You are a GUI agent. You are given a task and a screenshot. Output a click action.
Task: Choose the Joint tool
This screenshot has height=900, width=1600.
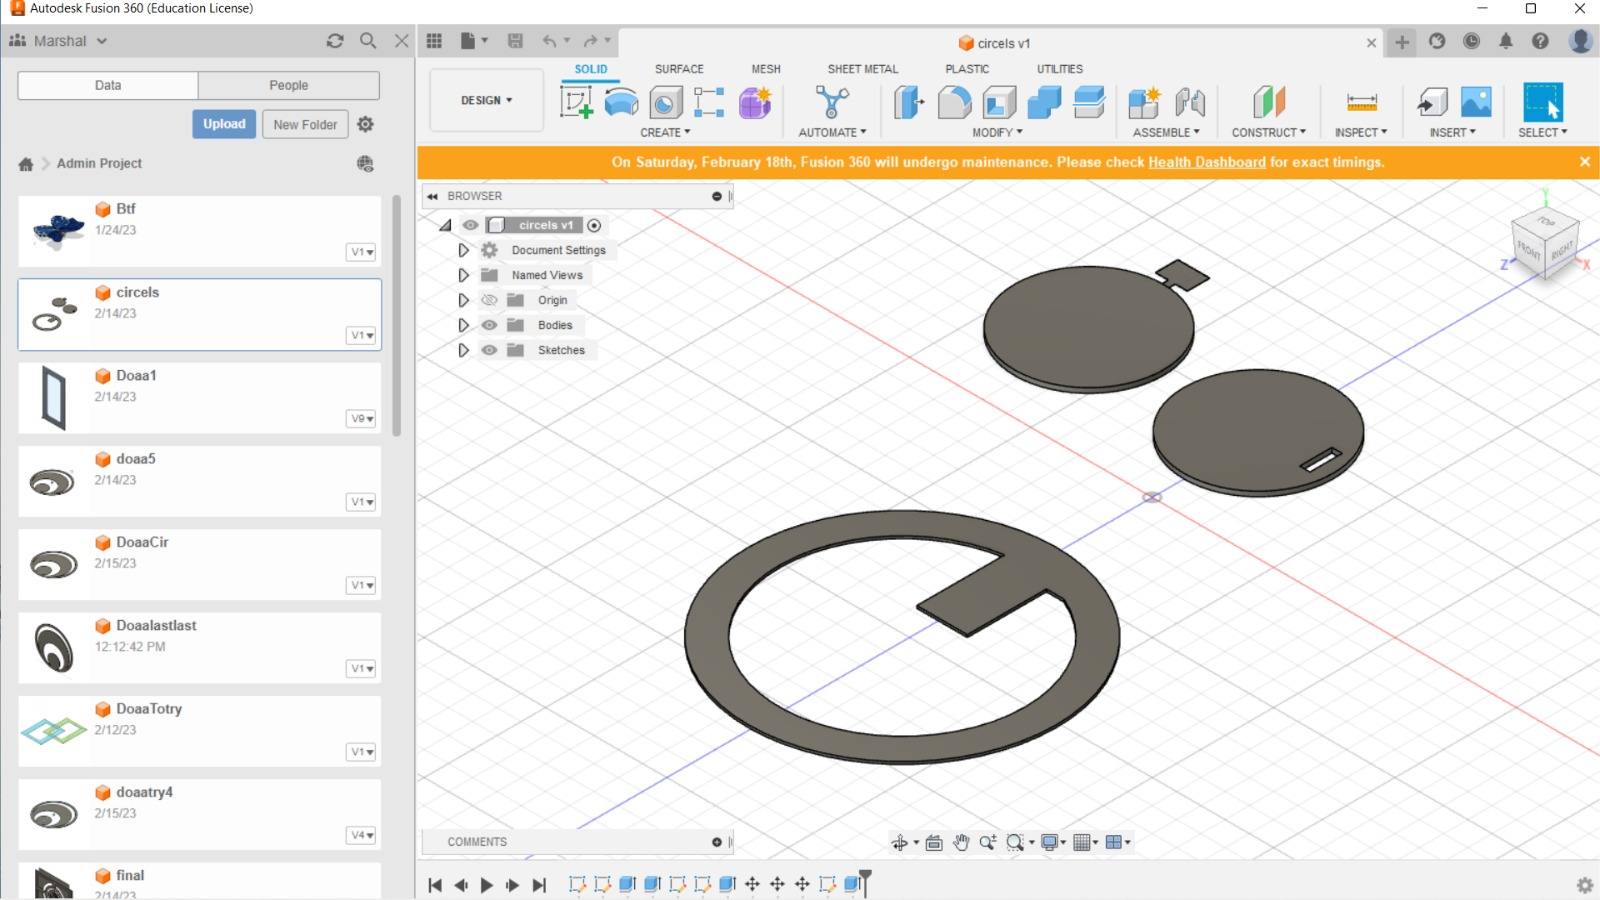1190,102
